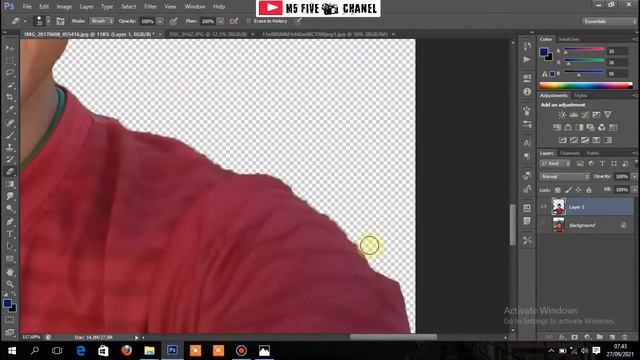Click the Vibrance adjustment icon

coord(608,115)
